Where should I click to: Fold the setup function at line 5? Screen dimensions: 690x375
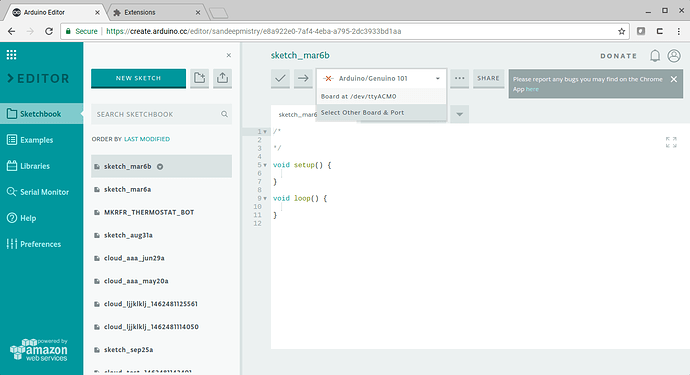265,165
